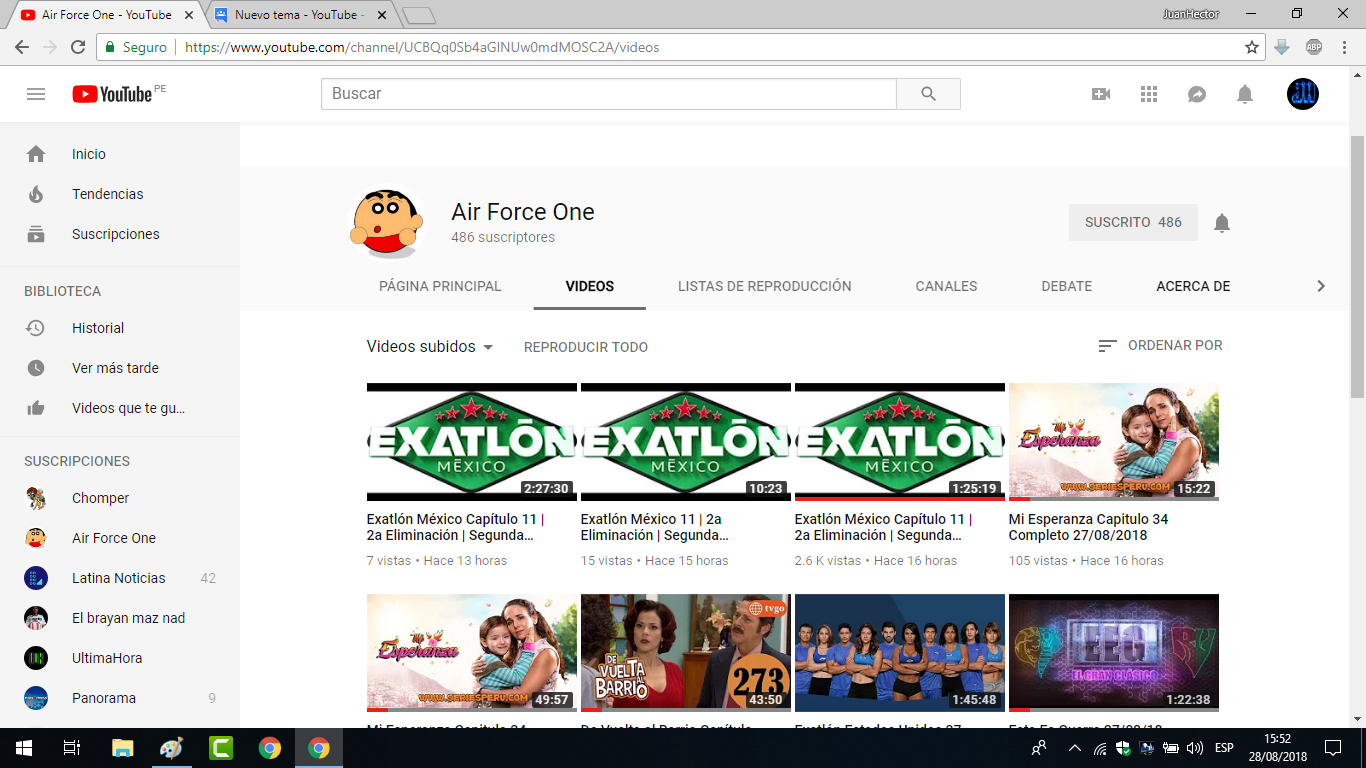Open the Latina Noticias subscription
Screen dimensions: 1366x768
pyautogui.click(x=120, y=578)
